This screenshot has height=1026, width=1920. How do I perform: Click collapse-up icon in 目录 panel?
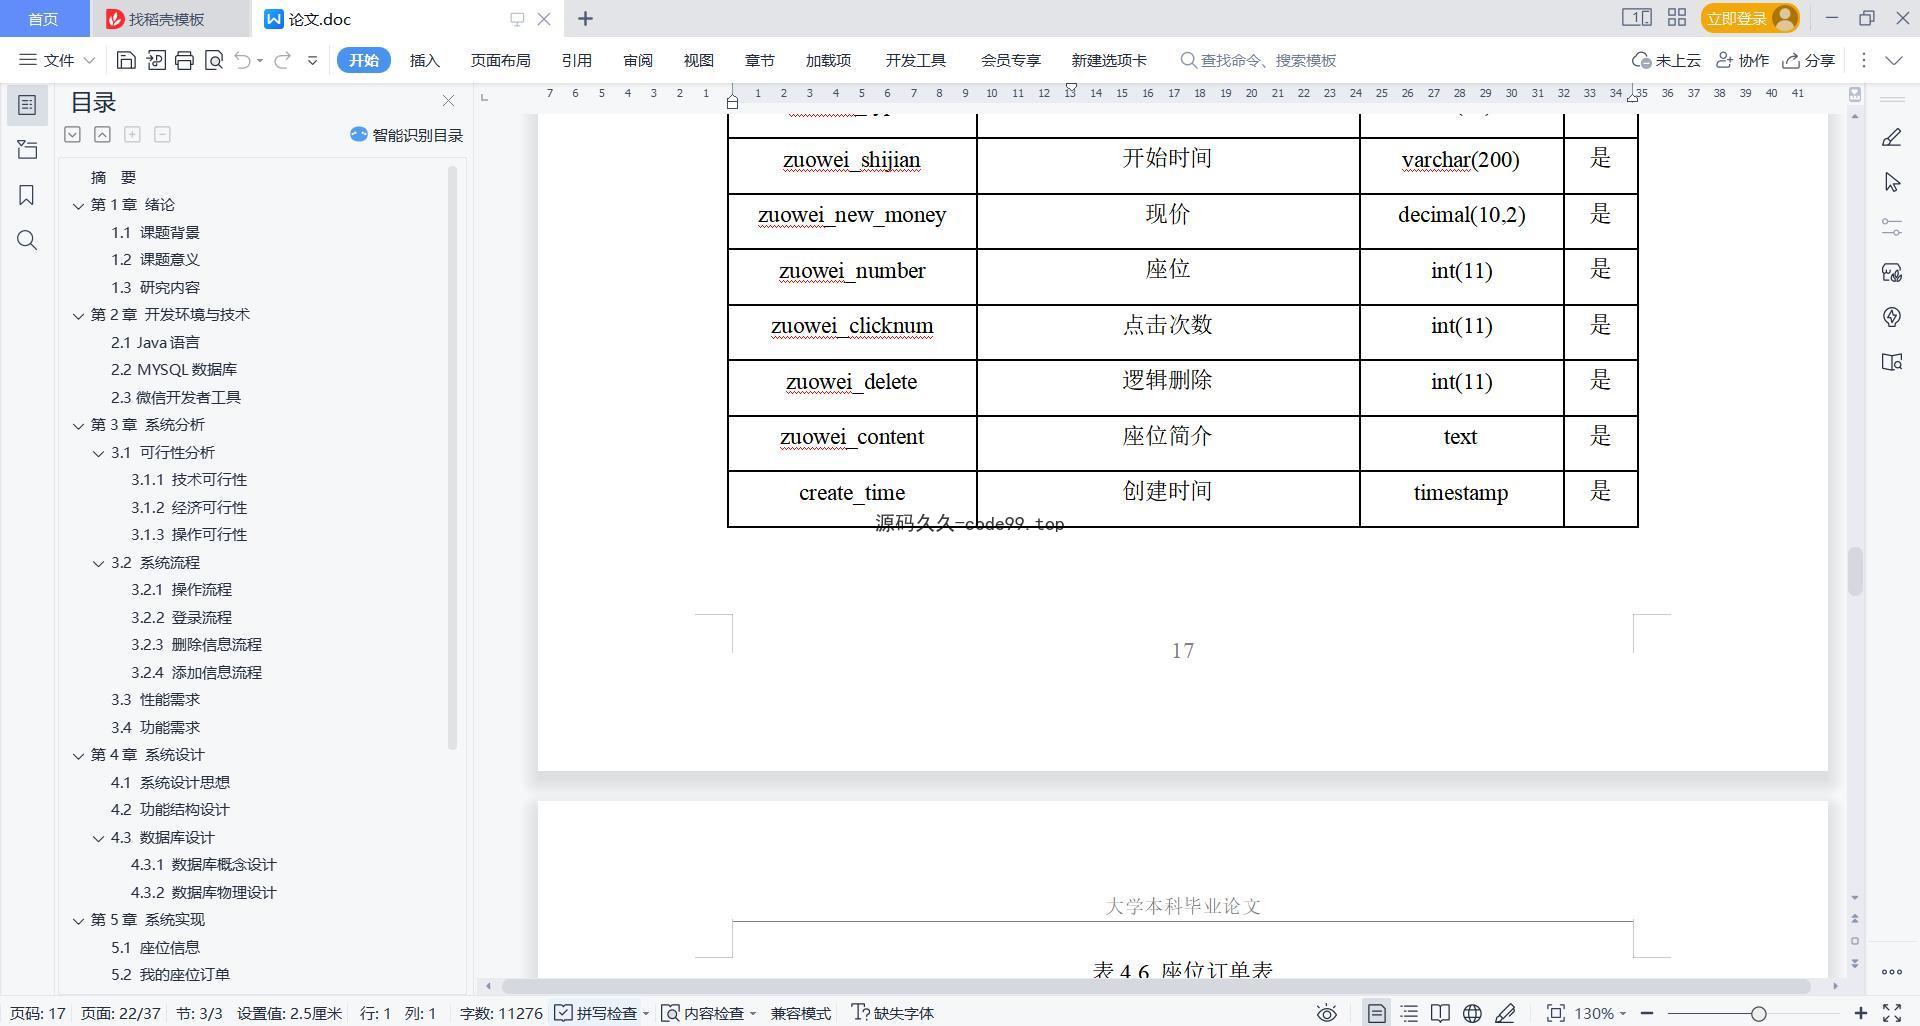coord(102,134)
